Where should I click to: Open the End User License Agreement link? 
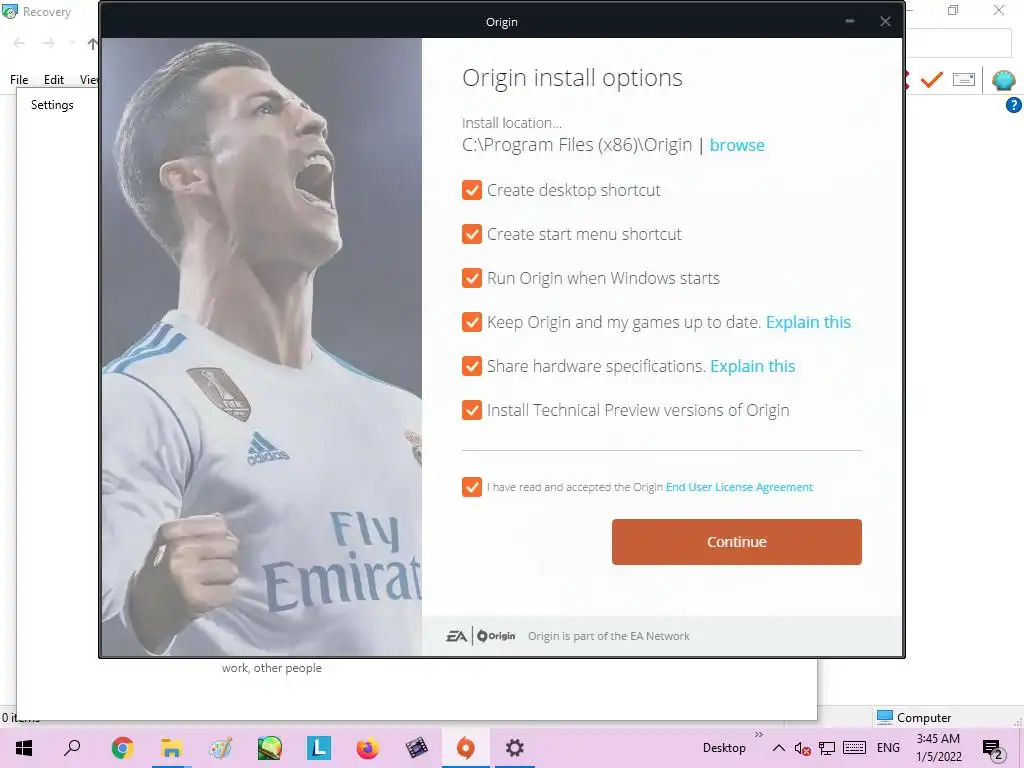739,487
